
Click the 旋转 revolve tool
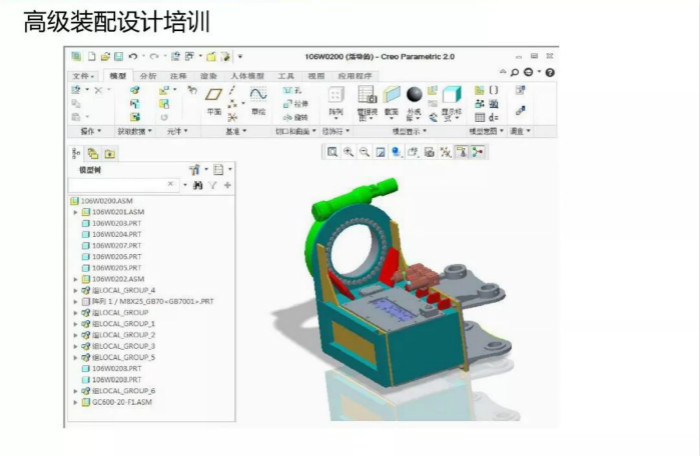[x=296, y=117]
